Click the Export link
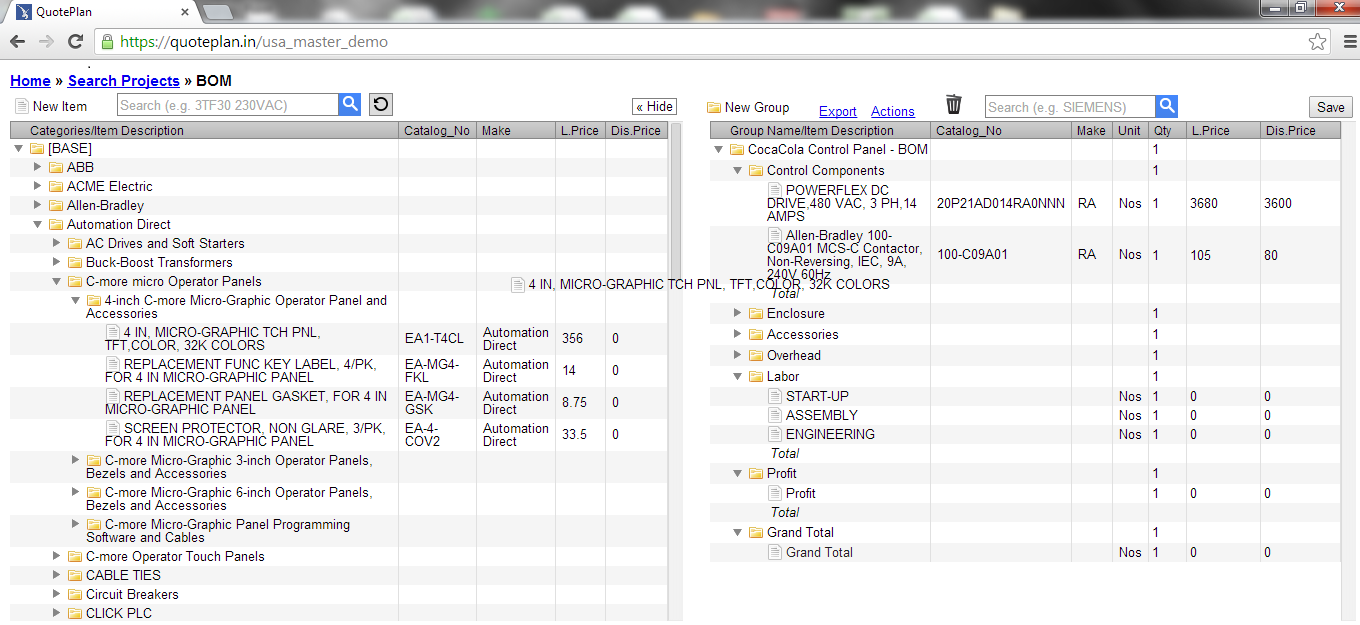The width and height of the screenshot is (1360, 625). 838,111
